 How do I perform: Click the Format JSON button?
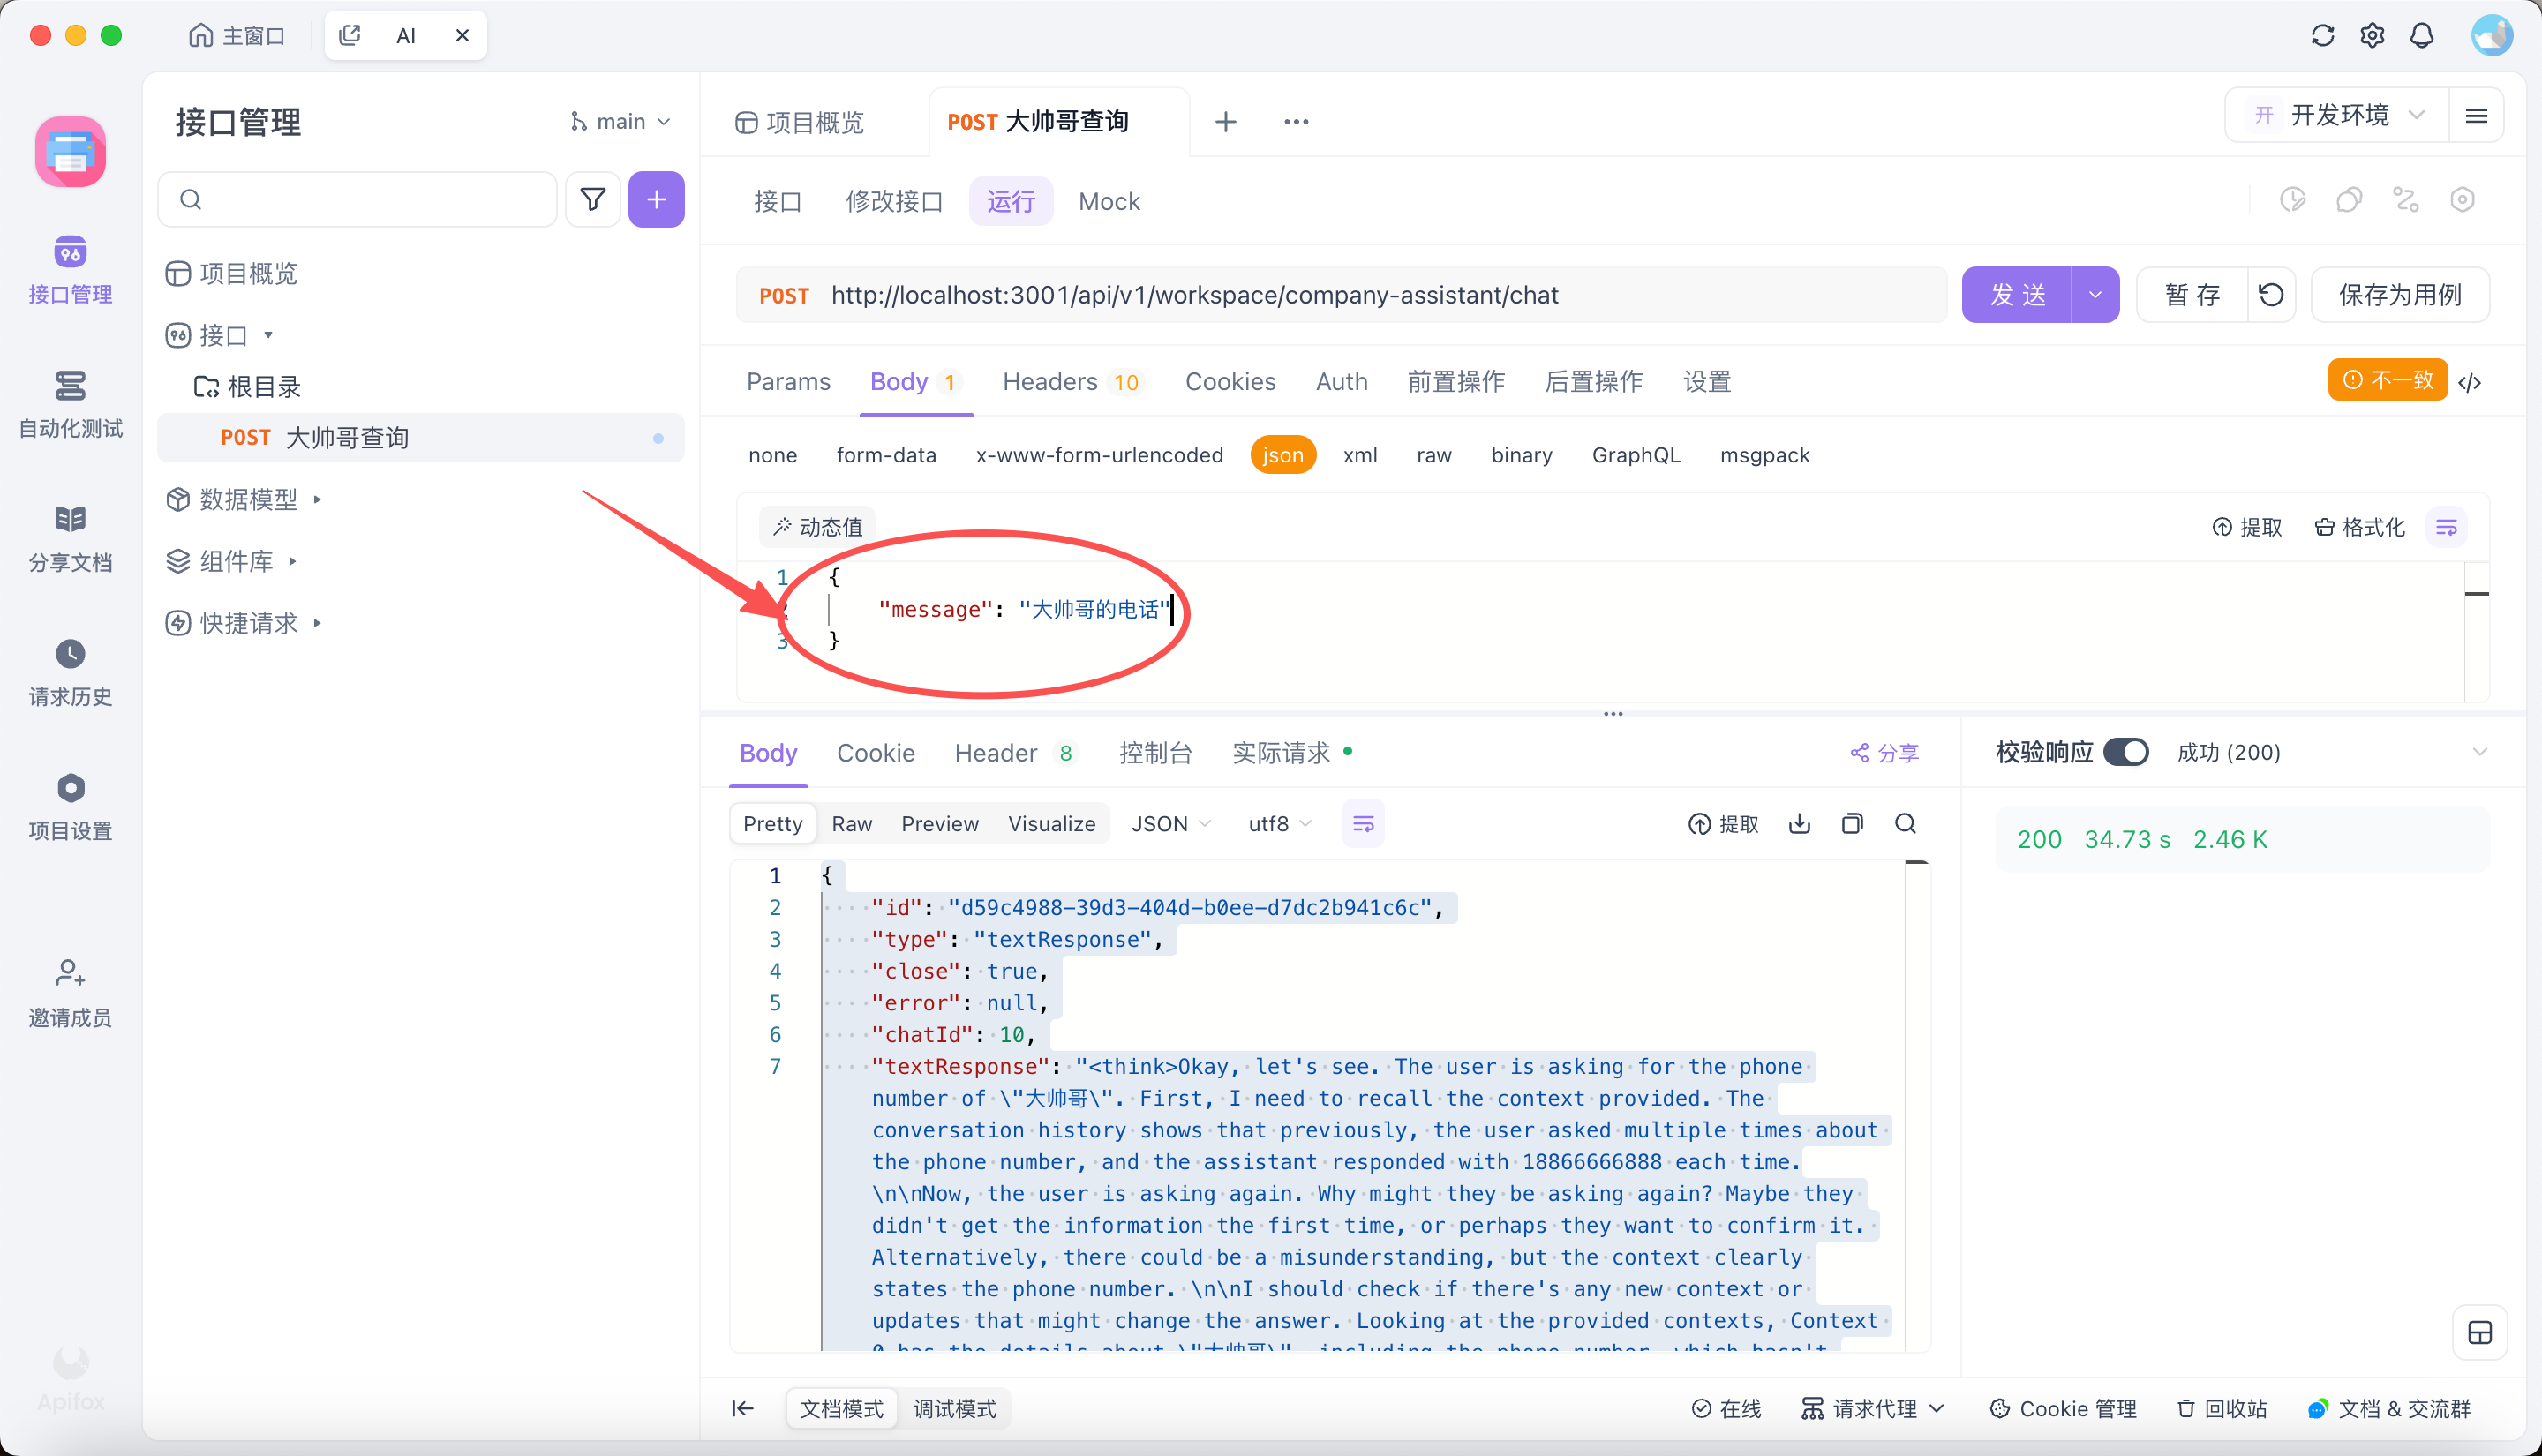pos(2359,527)
